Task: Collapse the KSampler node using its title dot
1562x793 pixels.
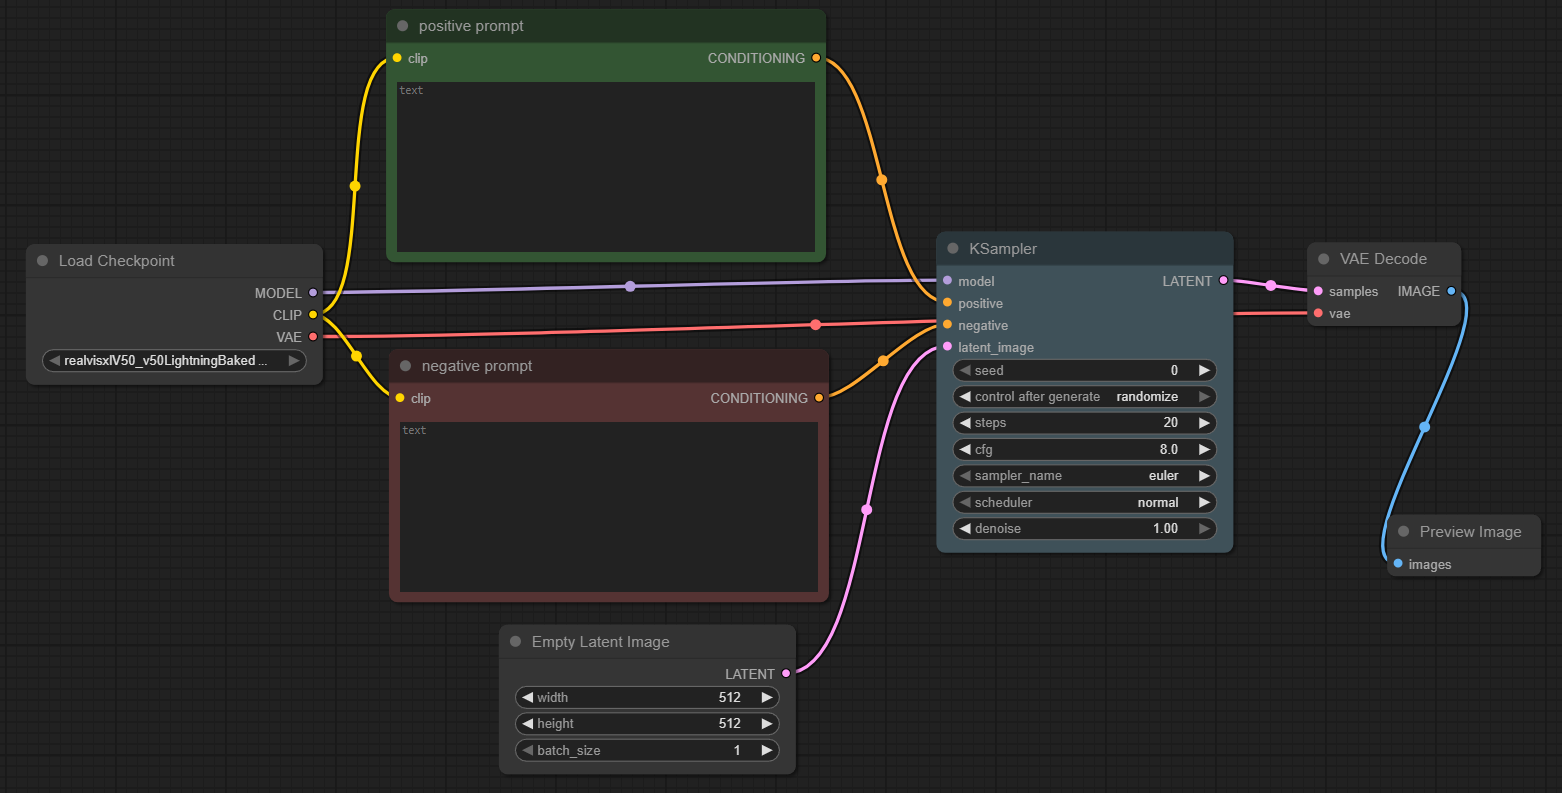Action: 953,249
